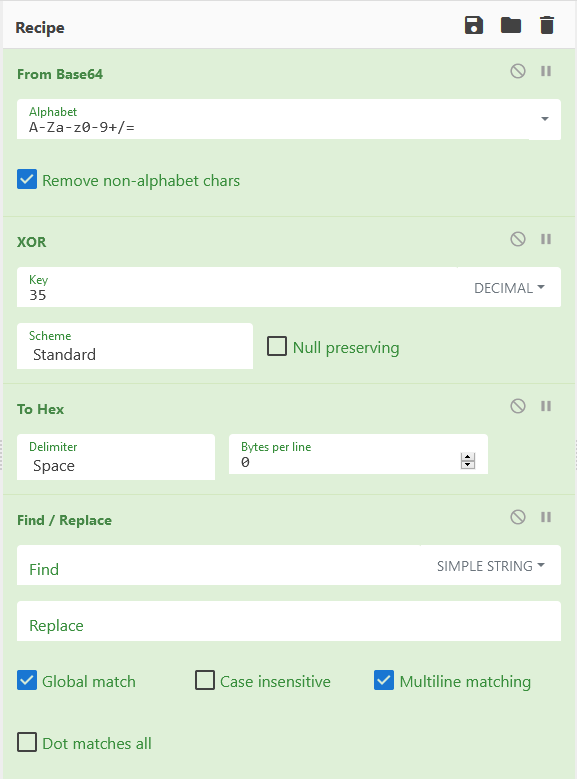577x779 pixels.
Task: Change the XOR key format from DECIMAL
Action: point(509,288)
